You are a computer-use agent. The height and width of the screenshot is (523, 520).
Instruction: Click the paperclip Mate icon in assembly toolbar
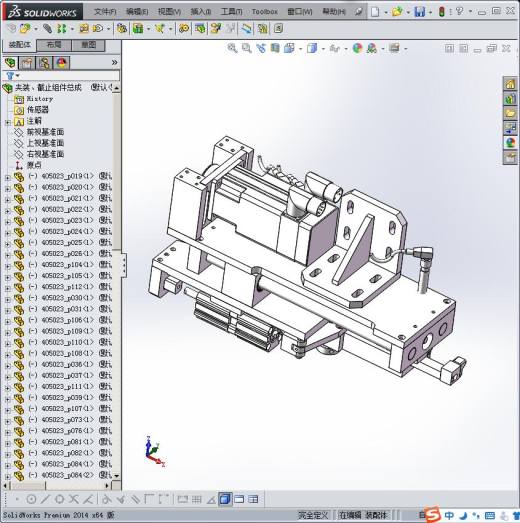tap(47, 29)
